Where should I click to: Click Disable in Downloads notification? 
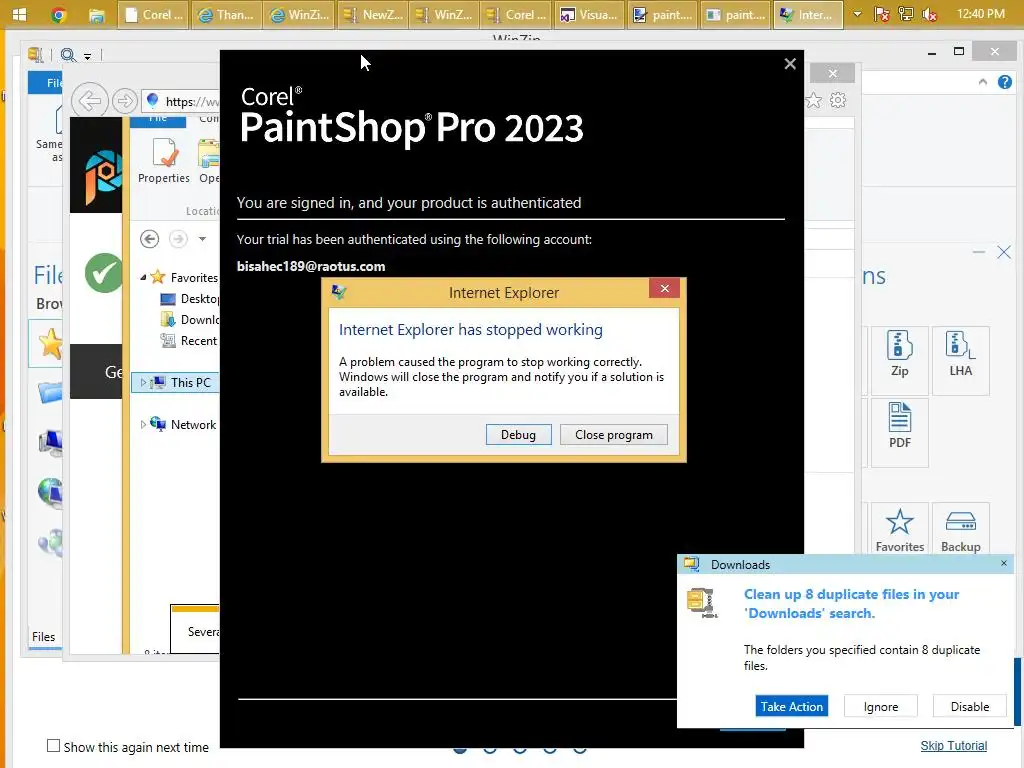click(969, 707)
